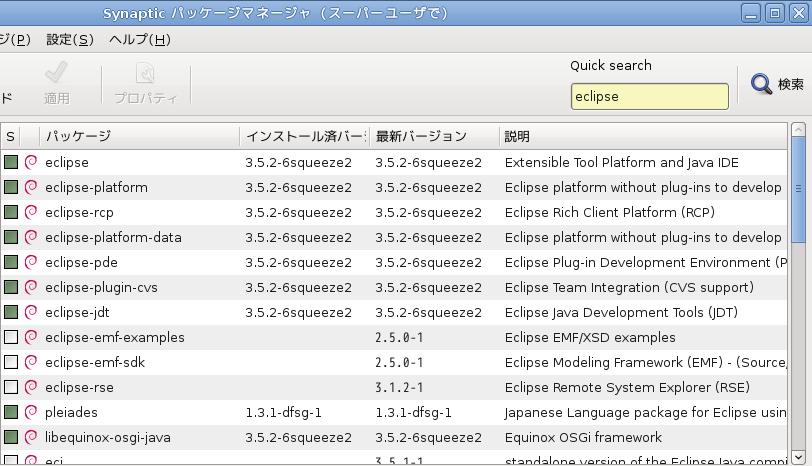Toggle status checkbox for eclipse package
This screenshot has width=812, height=466.
coord(11,162)
